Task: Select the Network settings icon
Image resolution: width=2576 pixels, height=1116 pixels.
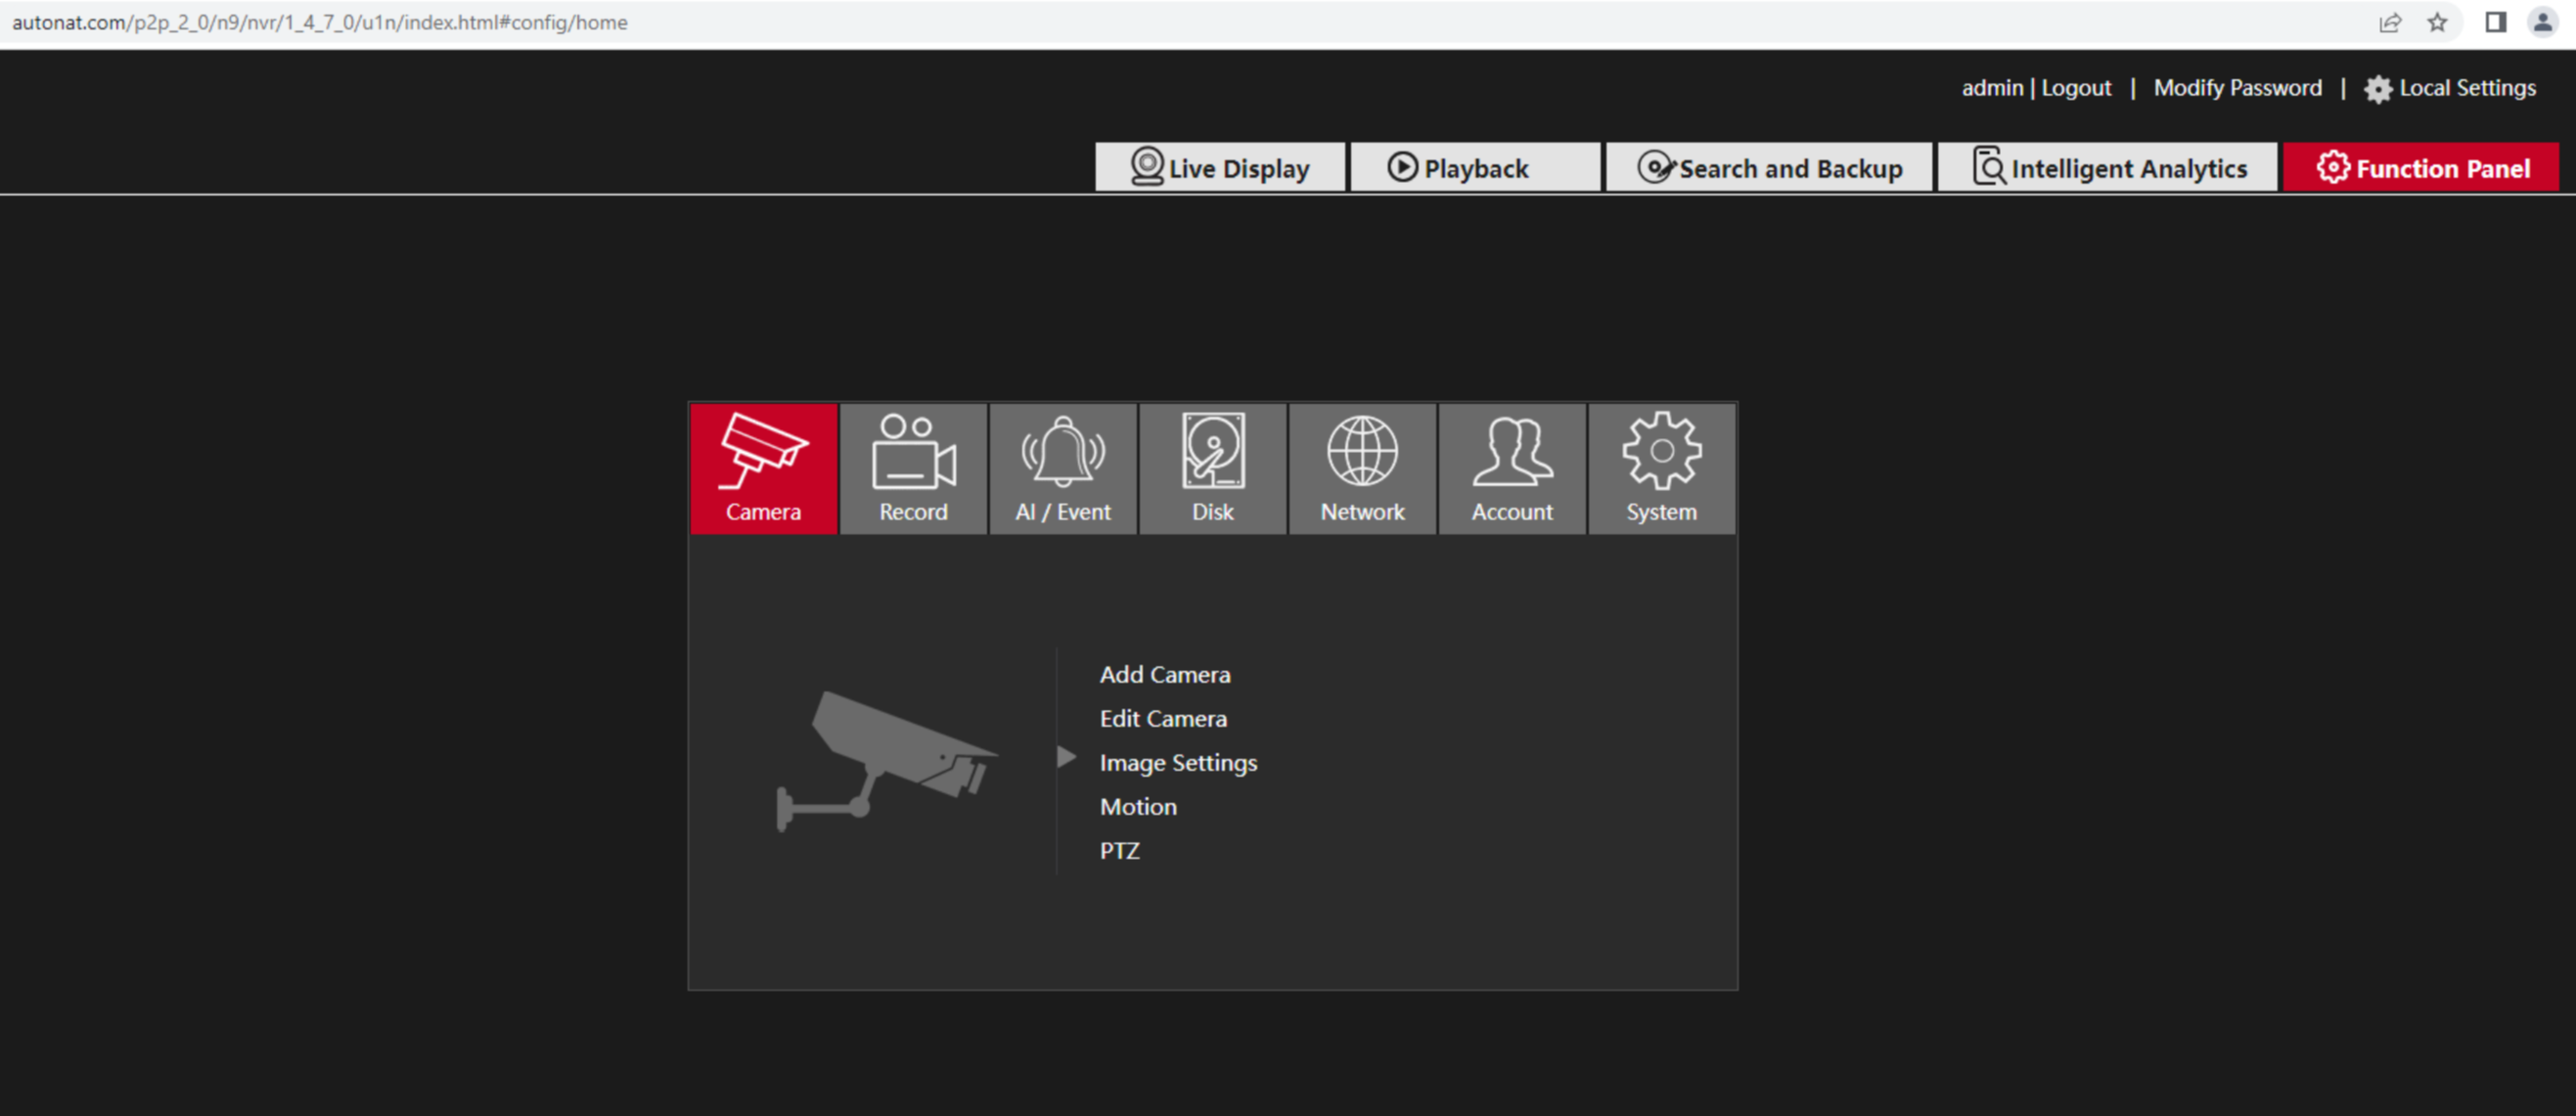Action: point(1362,468)
